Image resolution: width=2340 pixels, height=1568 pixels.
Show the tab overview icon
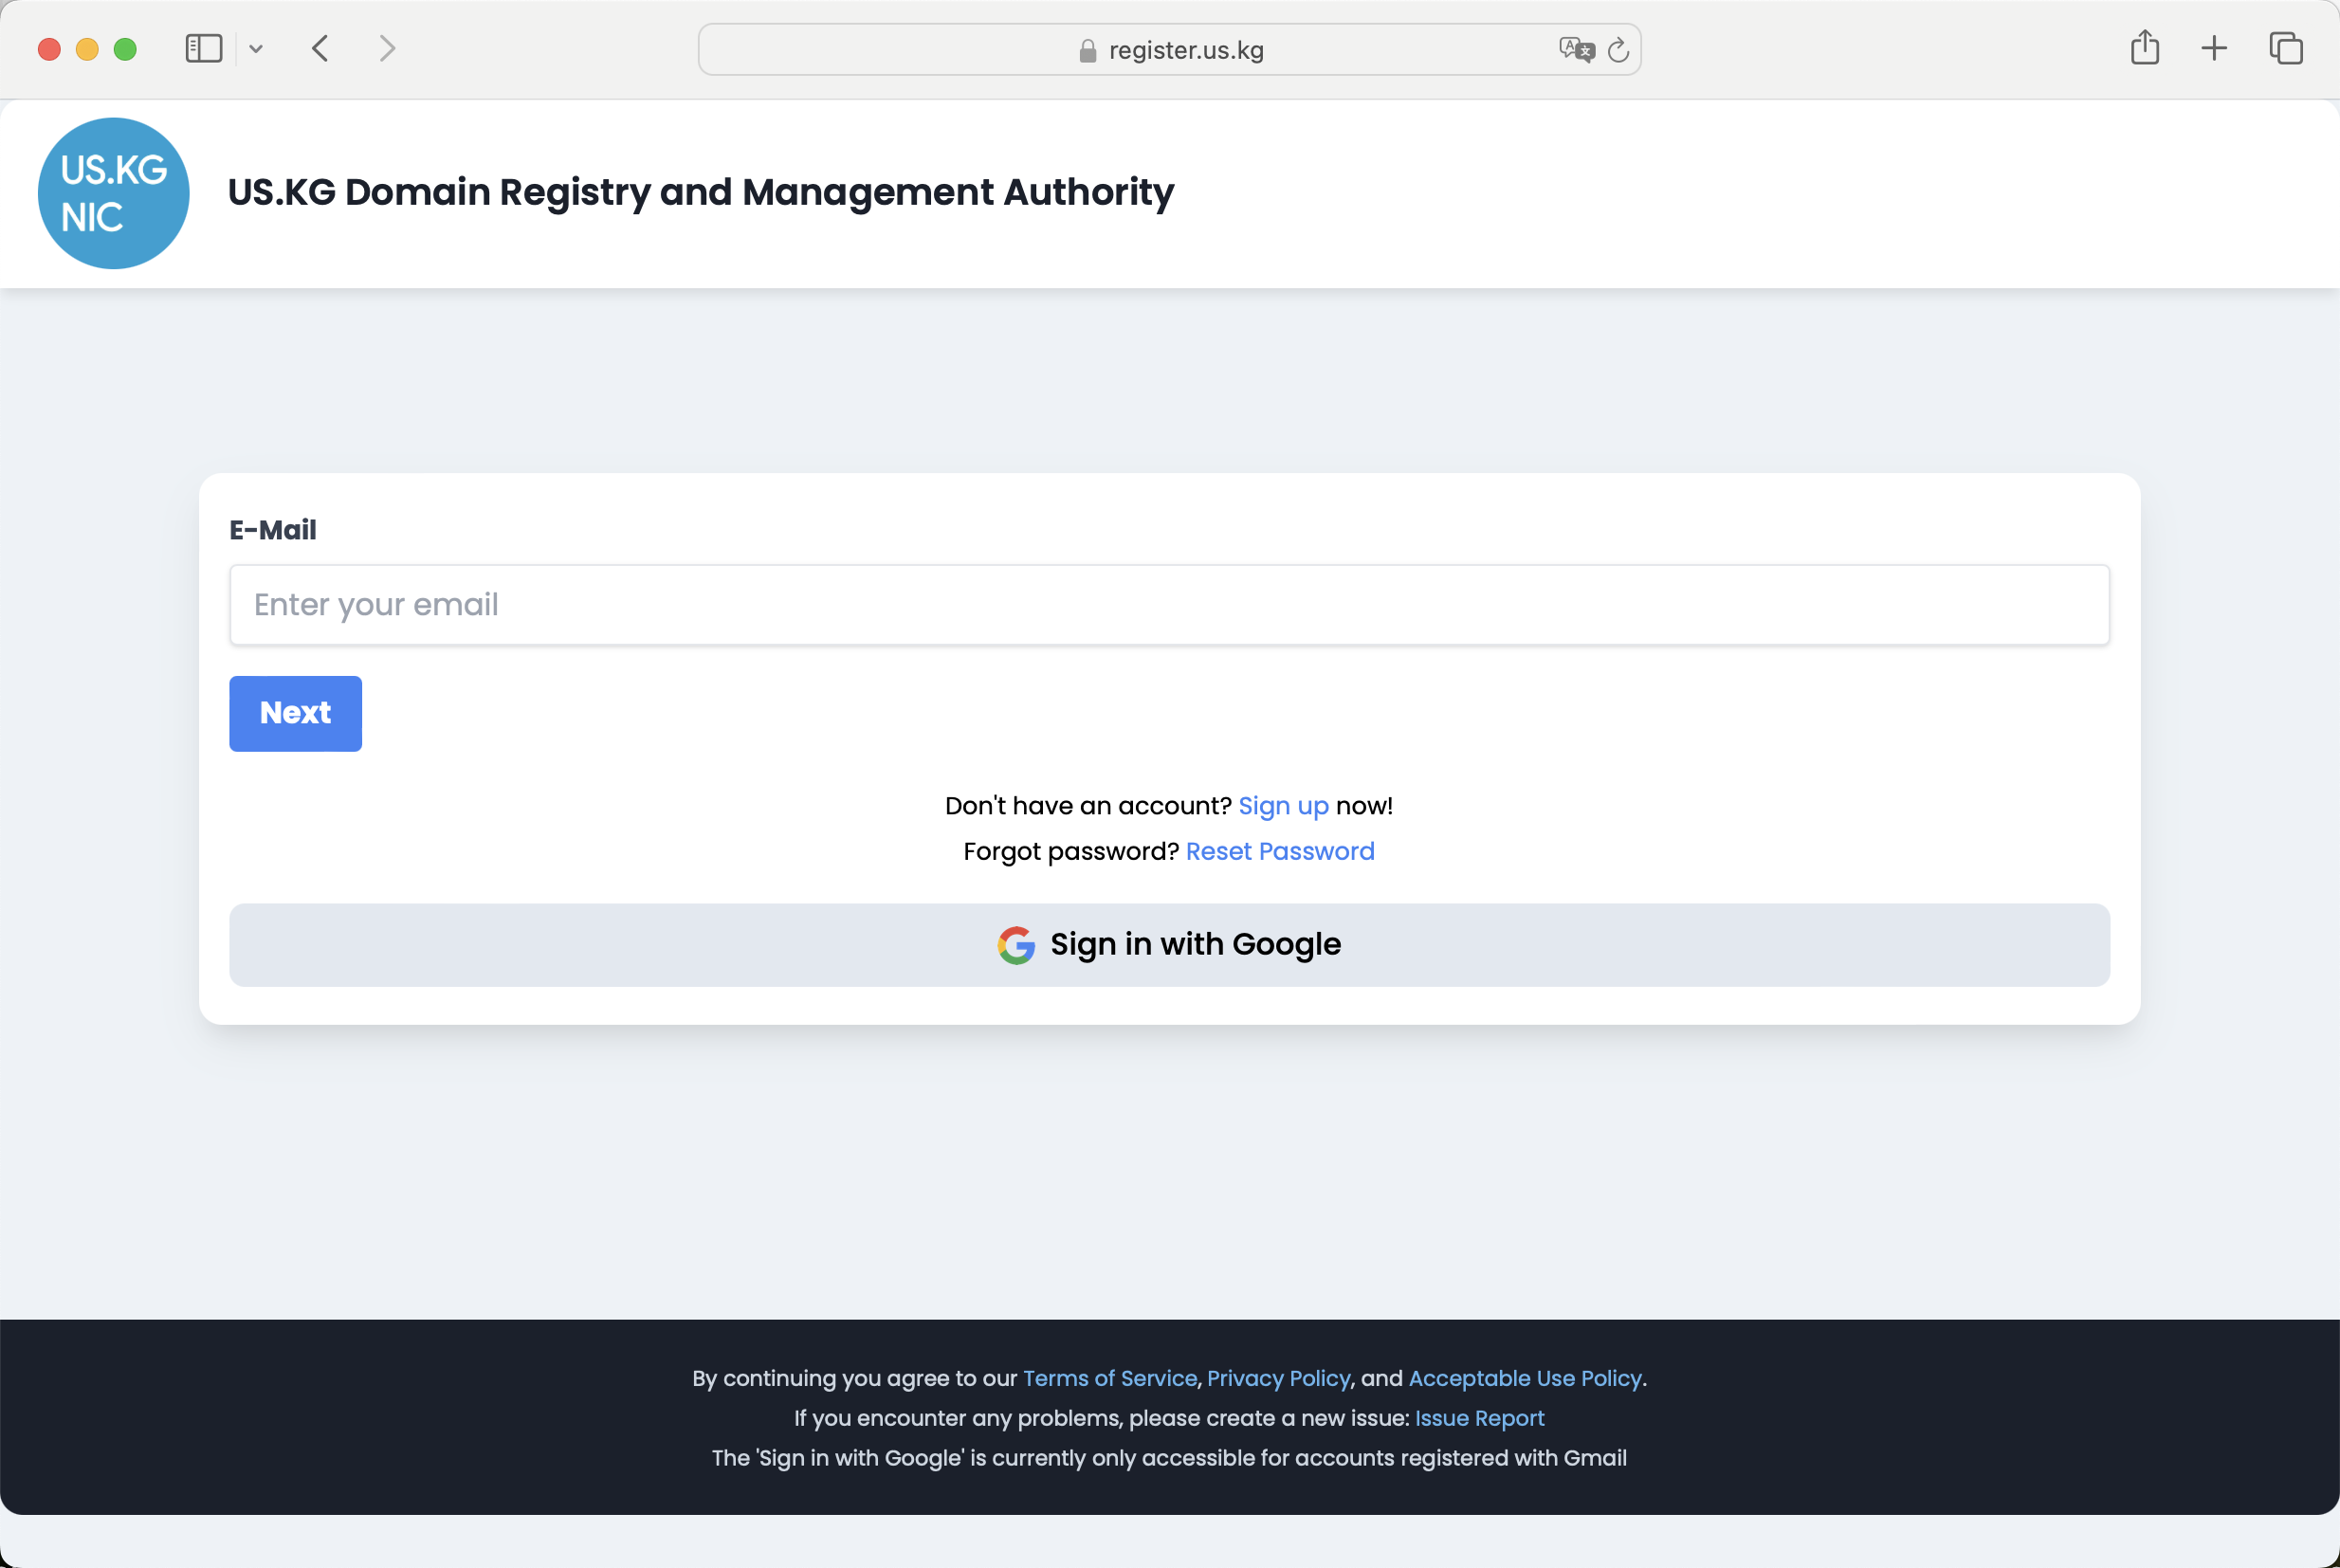coord(2285,48)
